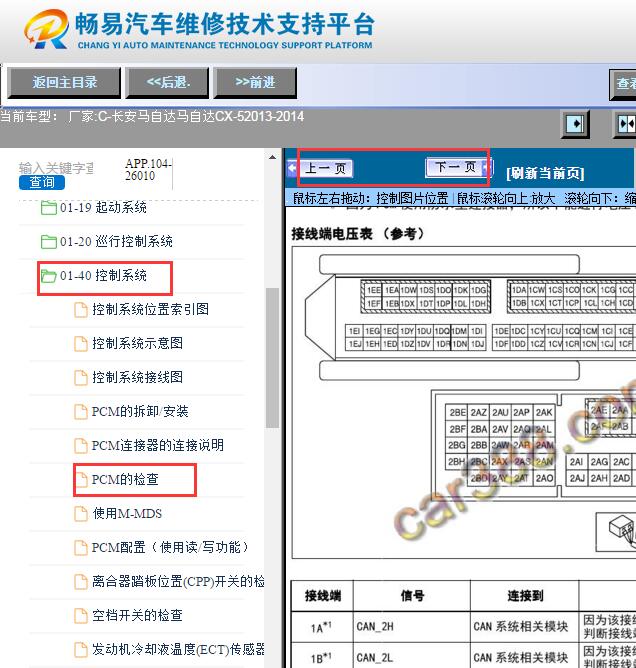Open folder 01-19 起动系统
636x668 pixels.
pos(103,207)
